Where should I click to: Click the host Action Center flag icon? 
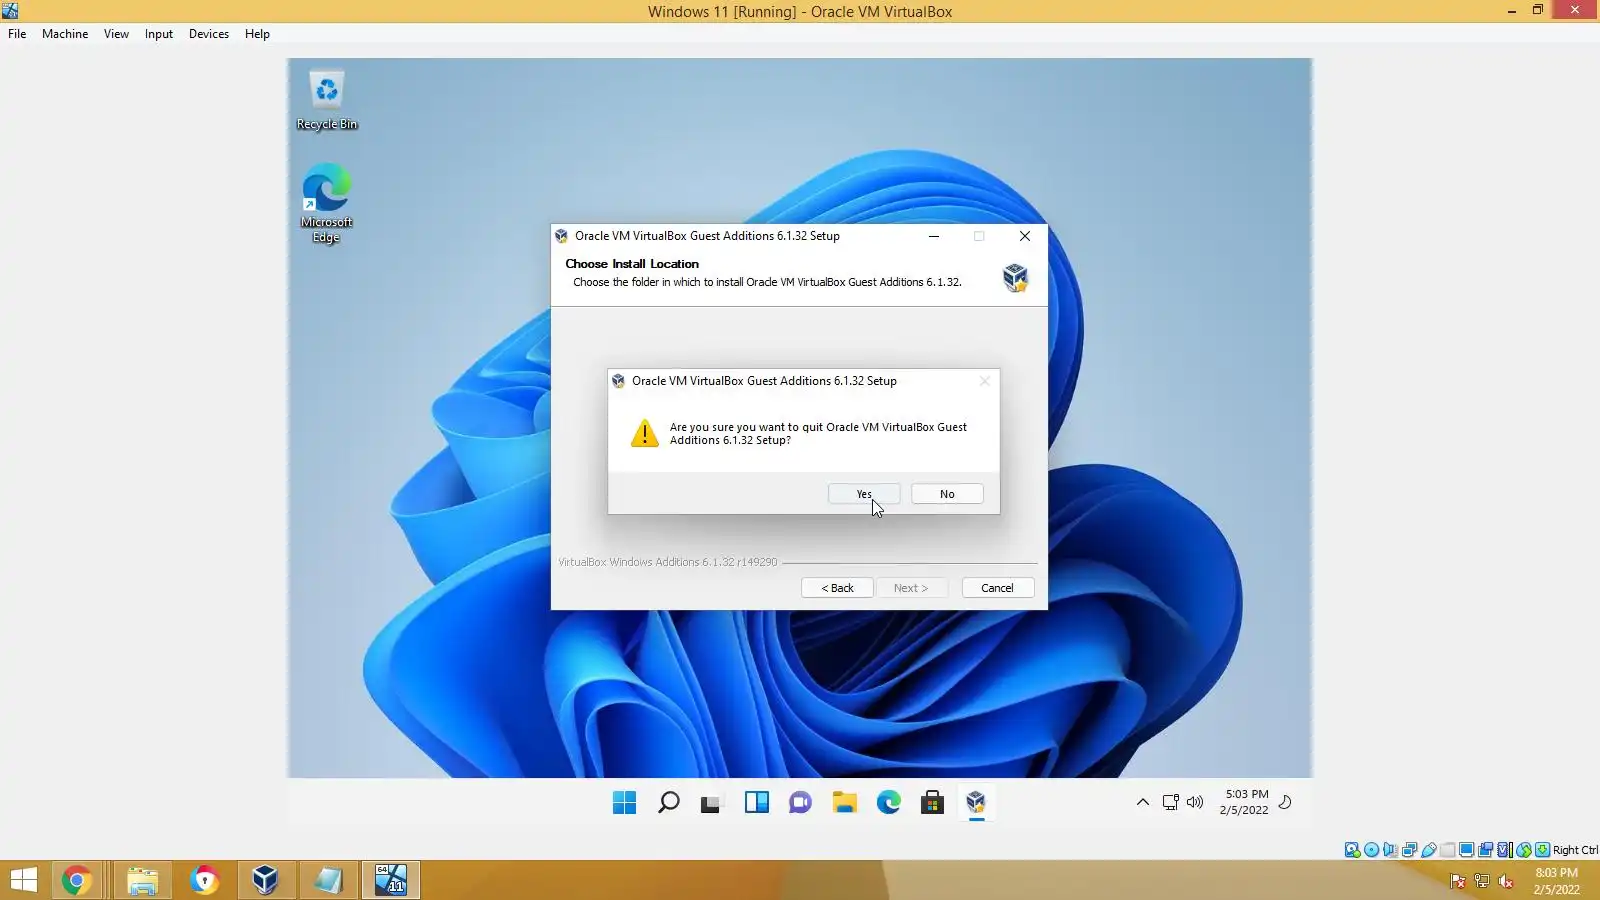pyautogui.click(x=1458, y=881)
